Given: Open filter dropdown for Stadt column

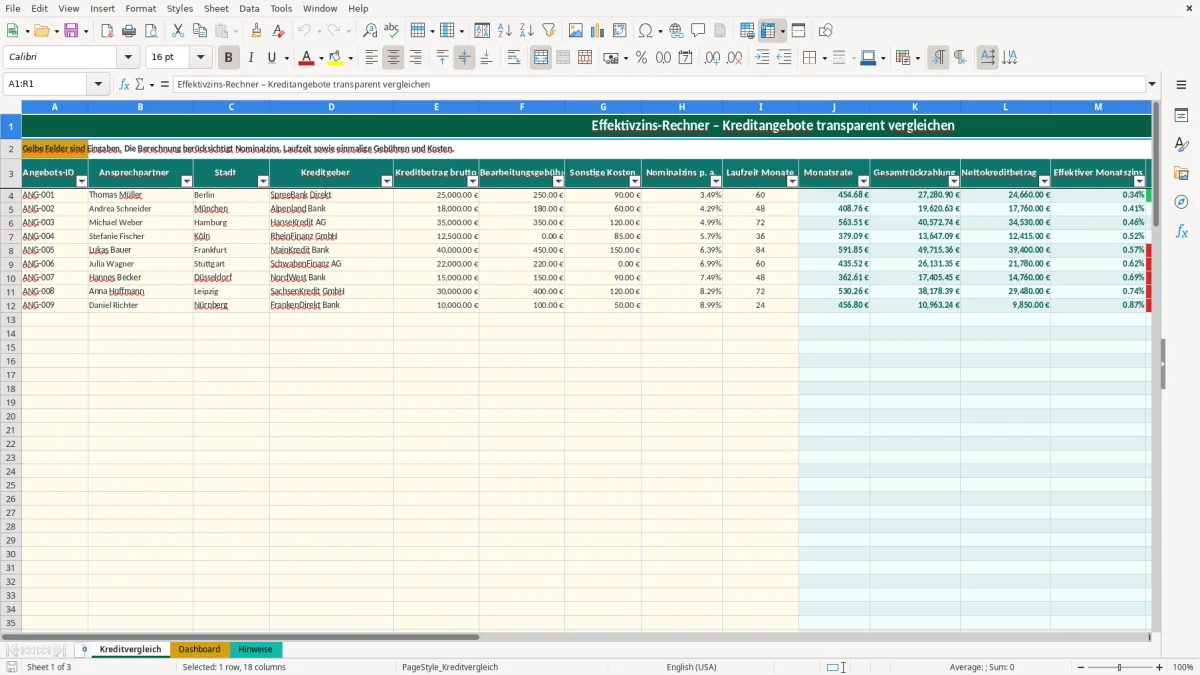Looking at the screenshot, I should click(263, 182).
